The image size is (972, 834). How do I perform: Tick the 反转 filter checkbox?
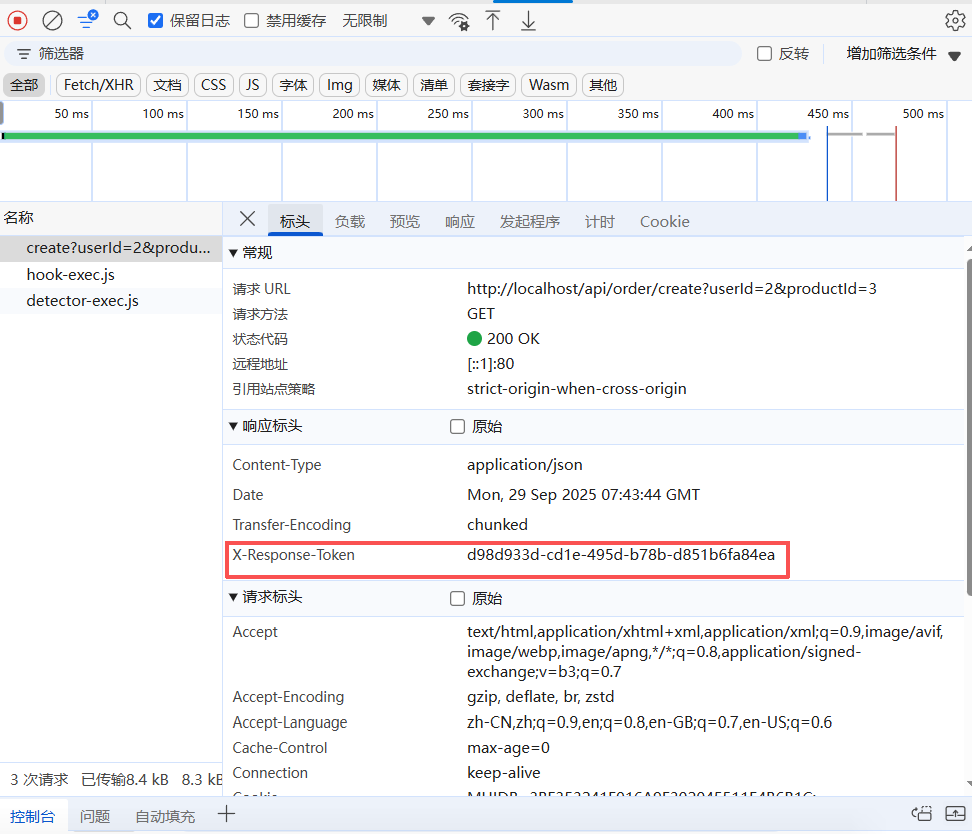(x=765, y=54)
